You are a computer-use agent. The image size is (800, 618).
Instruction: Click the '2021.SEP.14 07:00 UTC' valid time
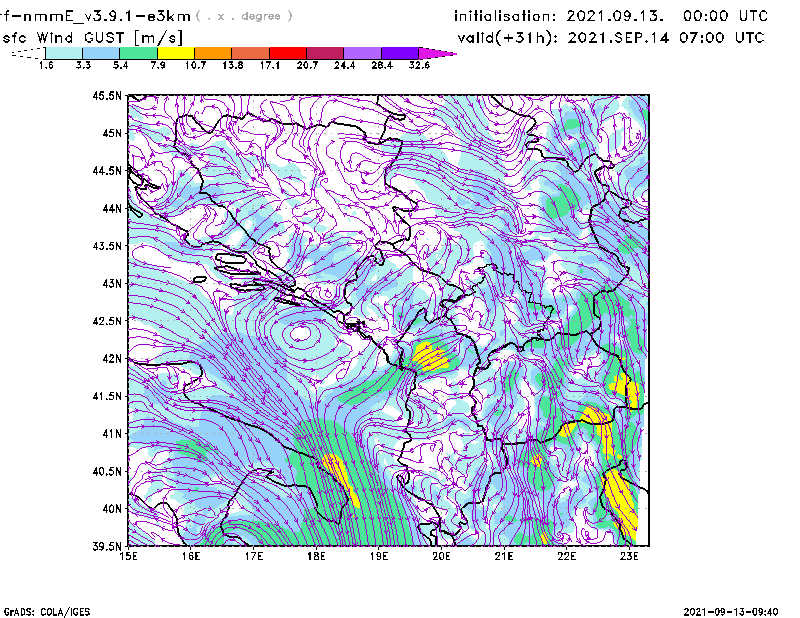[x=666, y=38]
